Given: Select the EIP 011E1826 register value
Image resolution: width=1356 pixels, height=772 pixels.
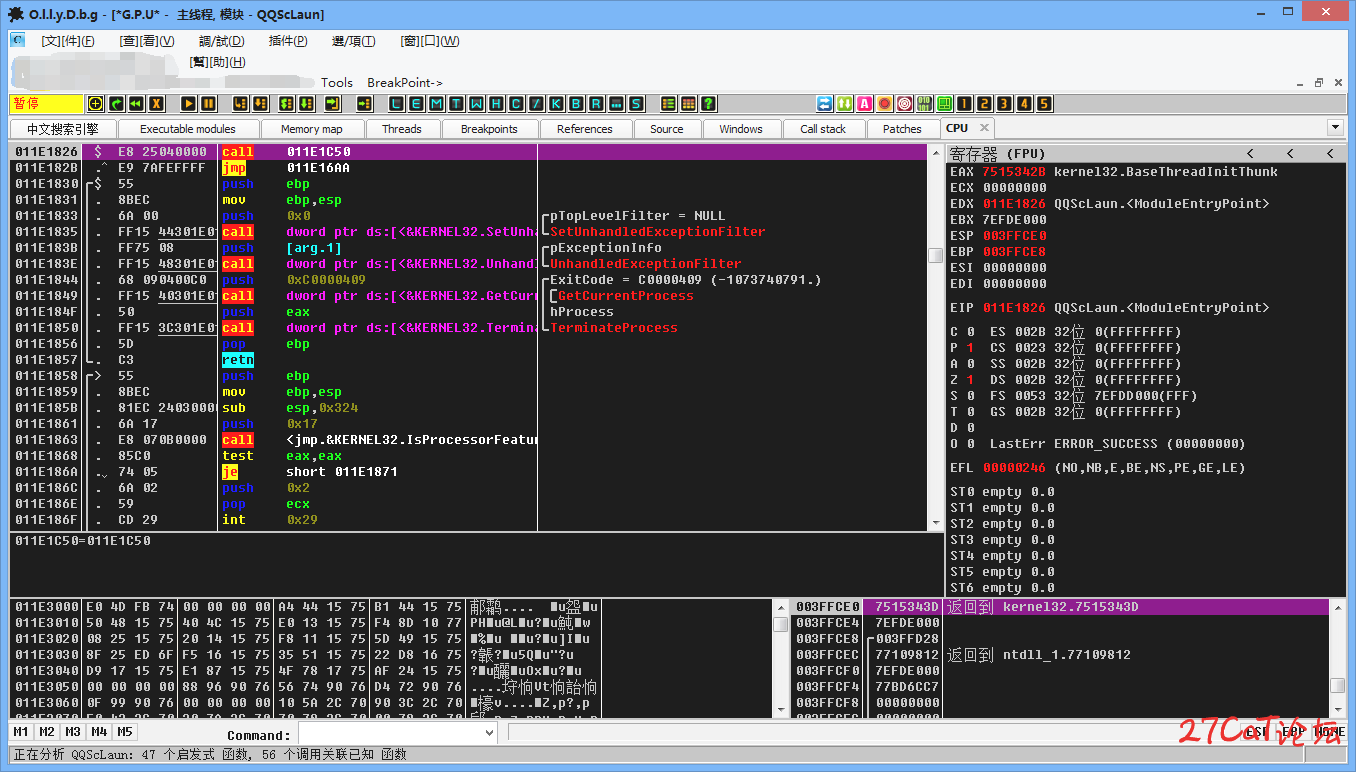Looking at the screenshot, I should tap(1014, 308).
